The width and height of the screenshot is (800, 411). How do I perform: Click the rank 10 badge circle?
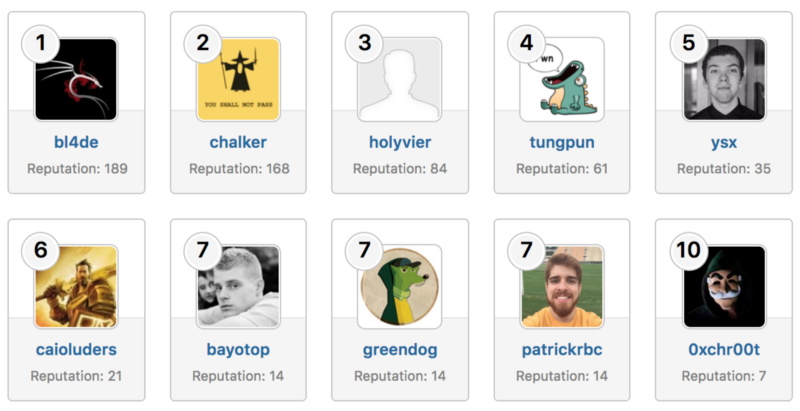click(x=688, y=250)
